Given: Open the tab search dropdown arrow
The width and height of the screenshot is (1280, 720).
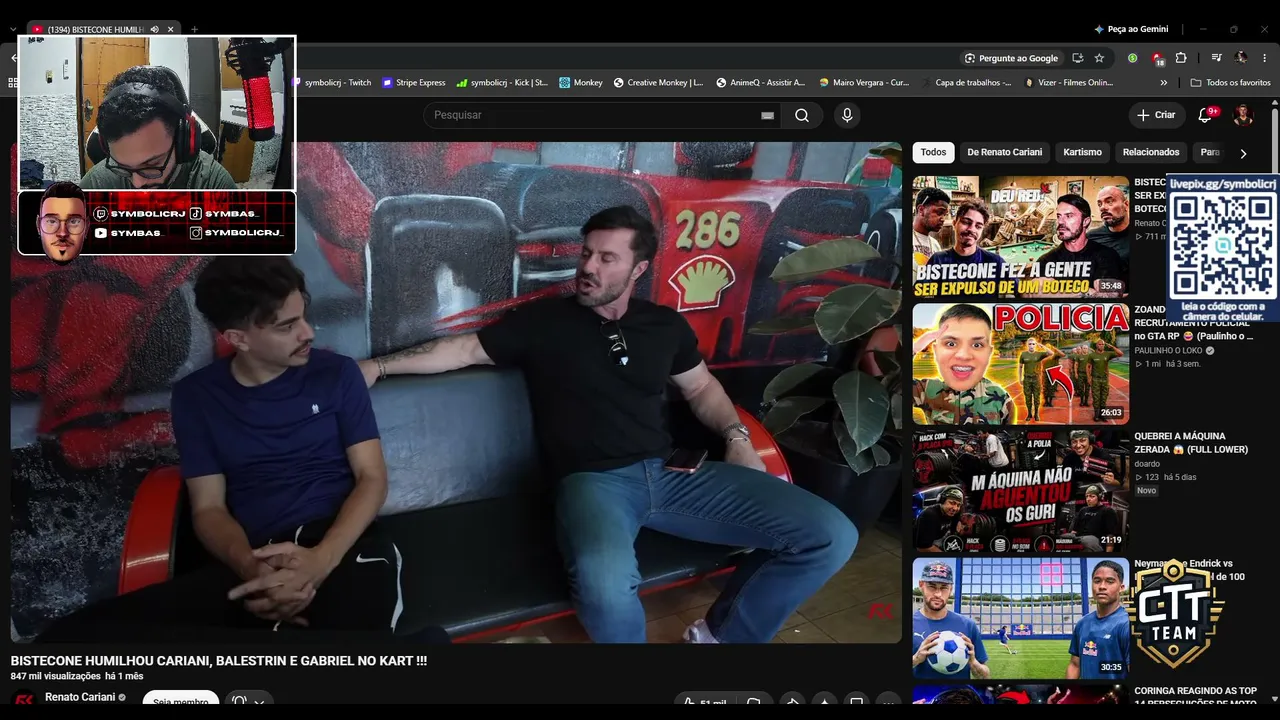Looking at the screenshot, I should point(13,30).
